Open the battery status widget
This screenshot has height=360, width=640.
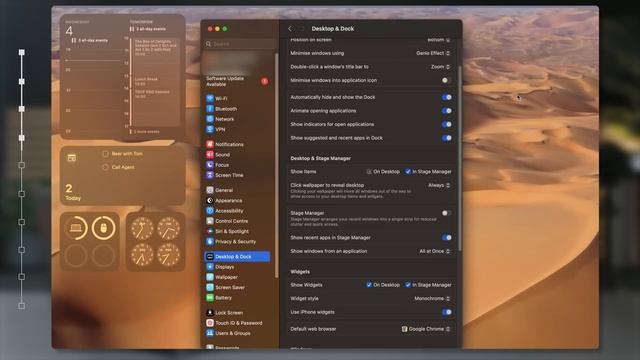[90, 241]
